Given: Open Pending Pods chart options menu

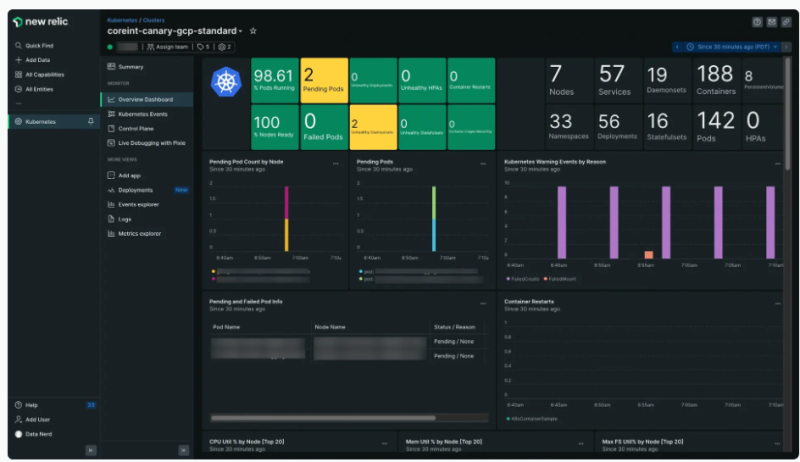Looking at the screenshot, I should tap(483, 164).
